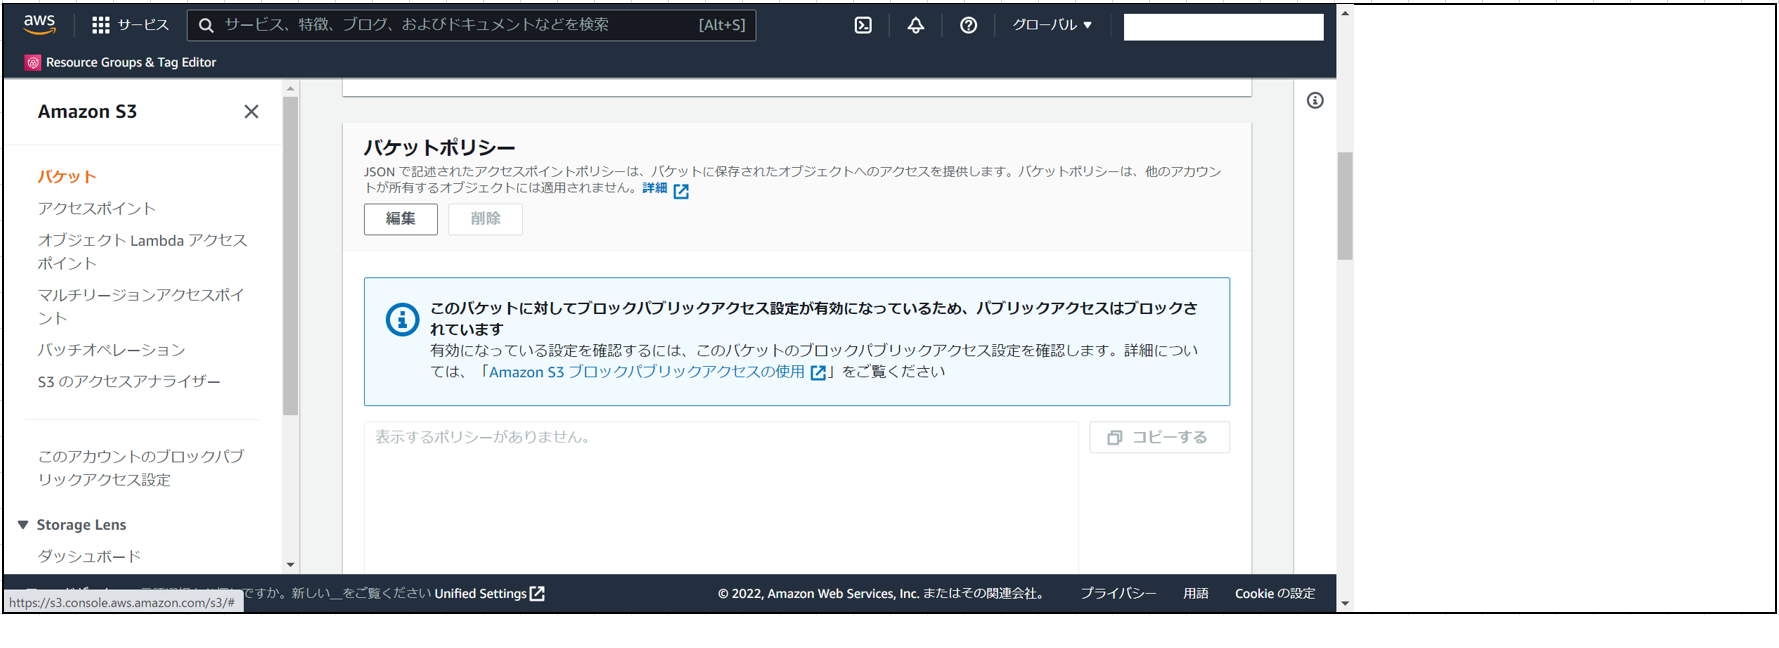
Task: Click the sidebar scroll down arrow
Action: [x=291, y=565]
